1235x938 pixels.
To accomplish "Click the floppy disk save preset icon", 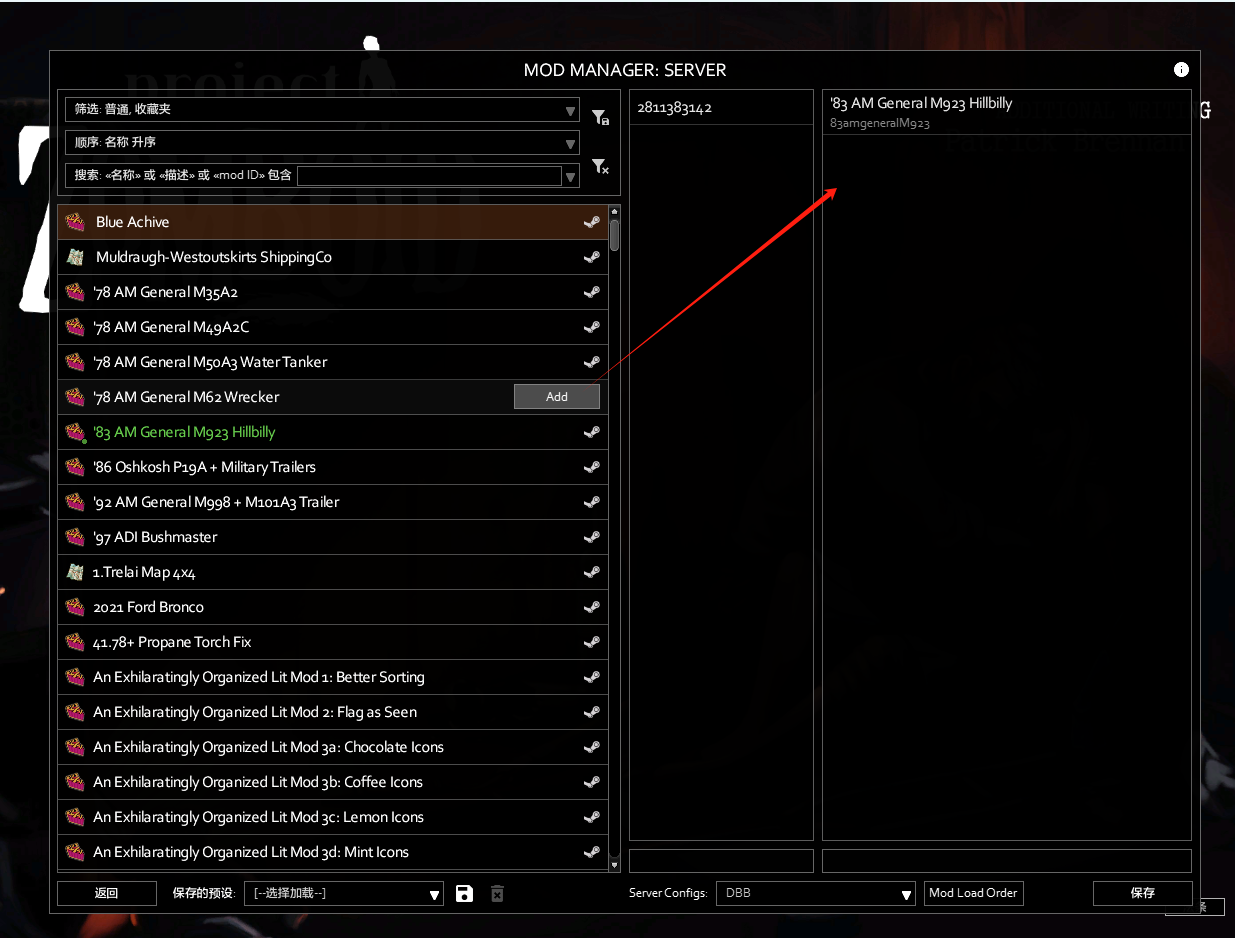I will 464,893.
